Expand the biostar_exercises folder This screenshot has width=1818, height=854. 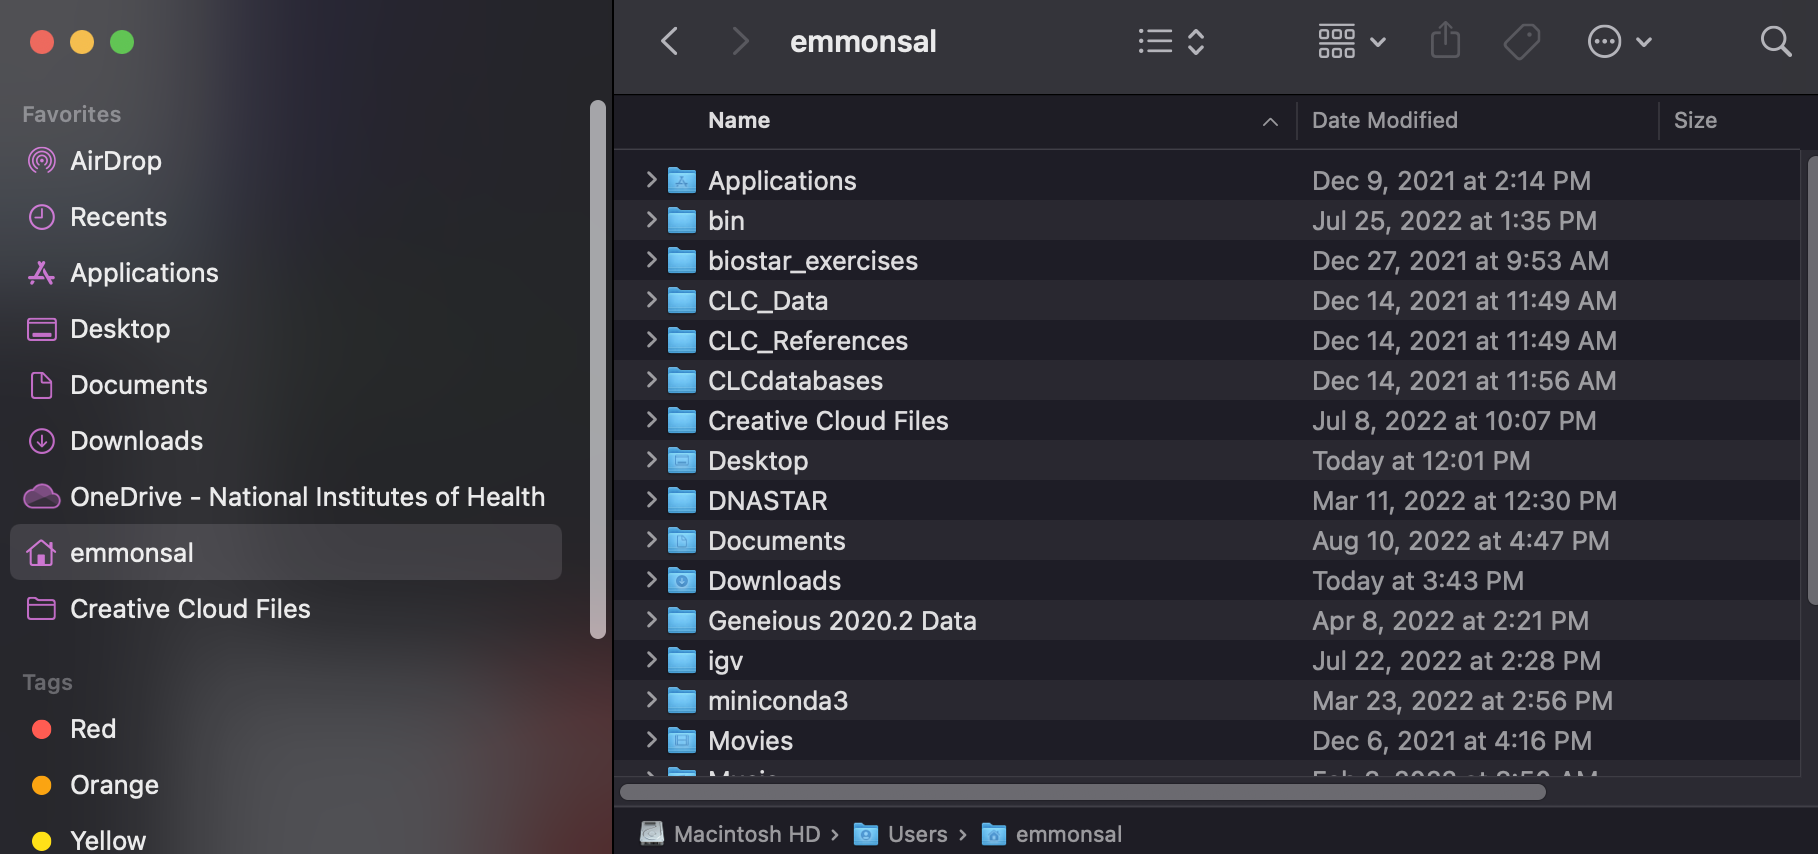pyautogui.click(x=651, y=260)
